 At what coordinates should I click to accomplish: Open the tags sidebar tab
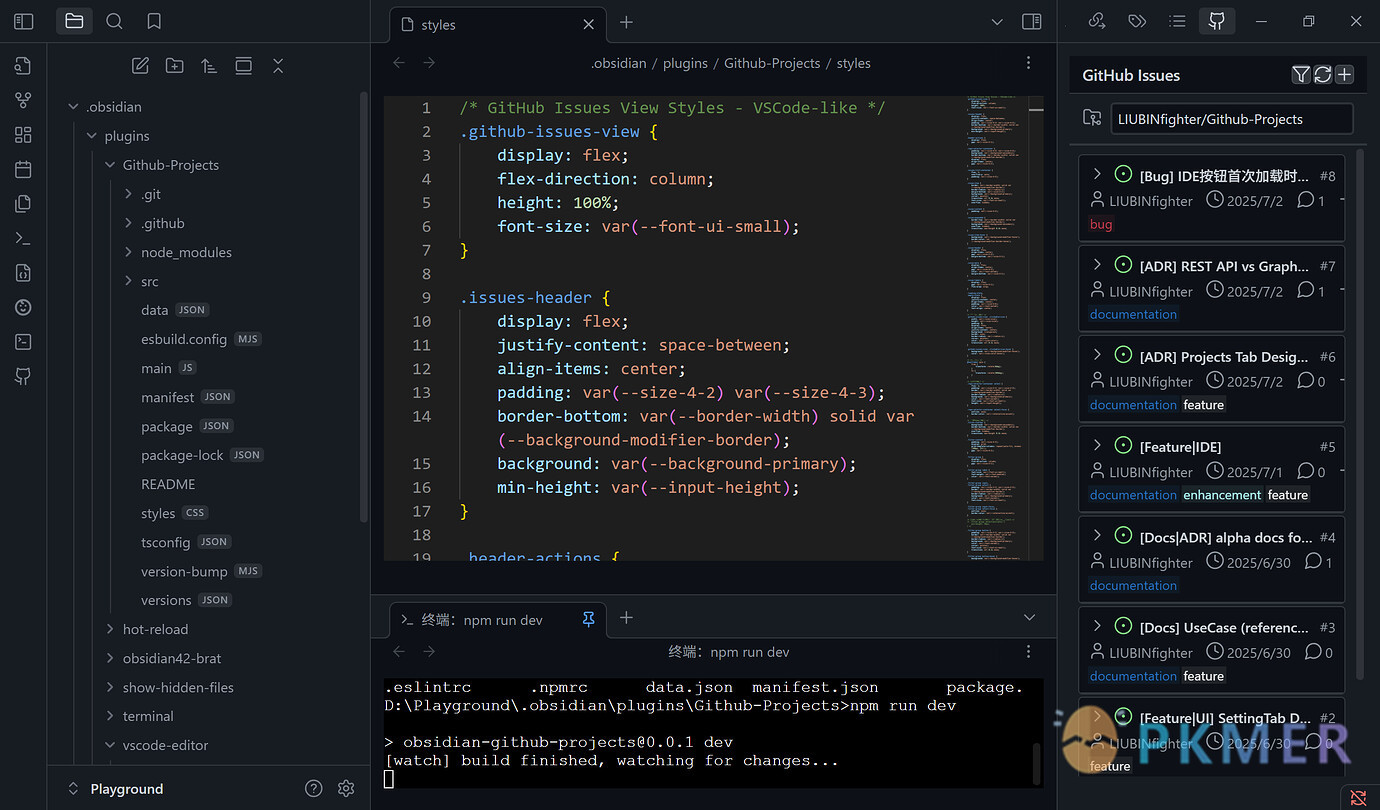pos(1136,21)
